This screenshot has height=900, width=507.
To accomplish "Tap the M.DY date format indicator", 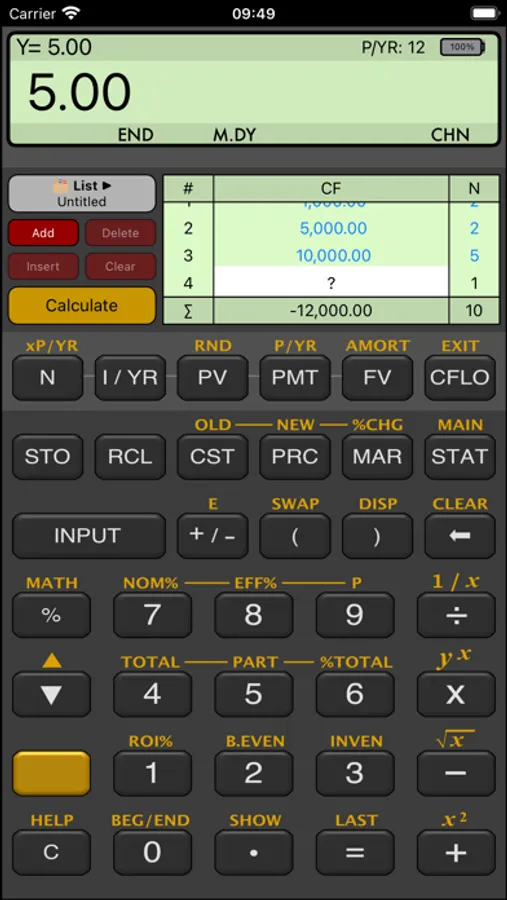I will [x=234, y=135].
